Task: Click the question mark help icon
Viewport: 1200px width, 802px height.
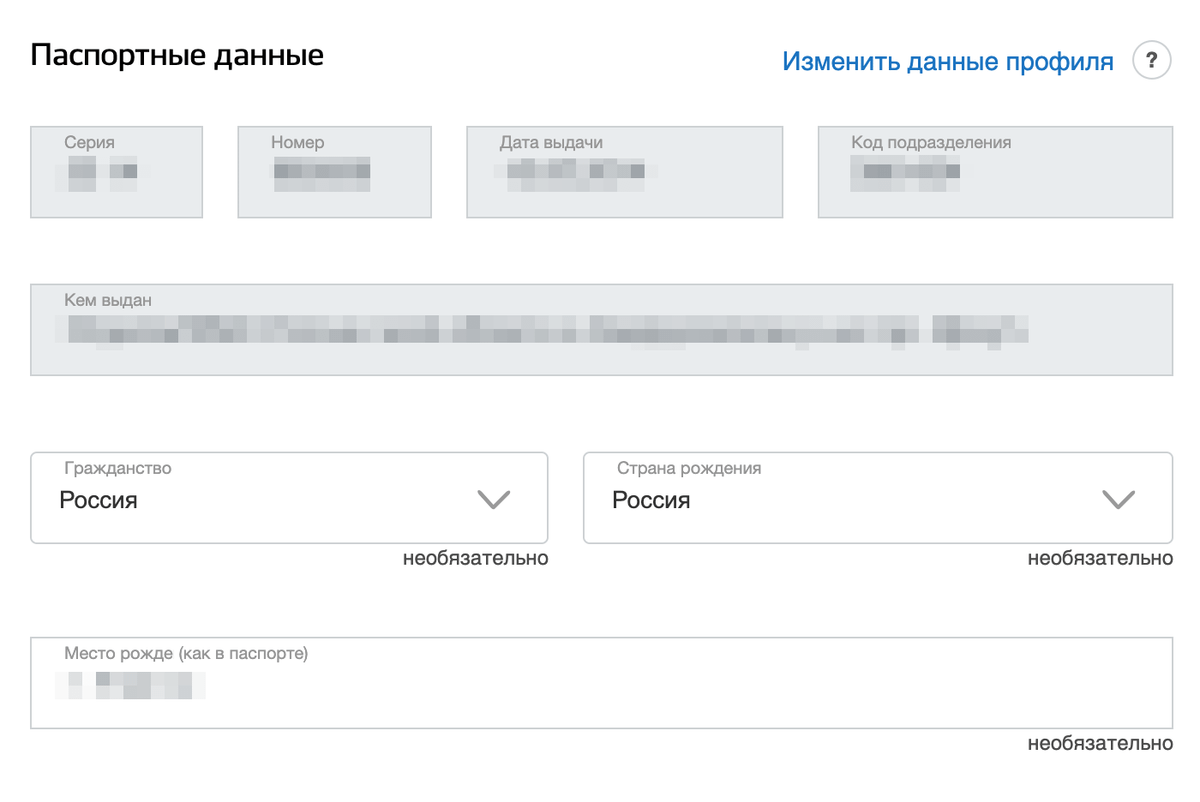Action: click(x=1151, y=61)
